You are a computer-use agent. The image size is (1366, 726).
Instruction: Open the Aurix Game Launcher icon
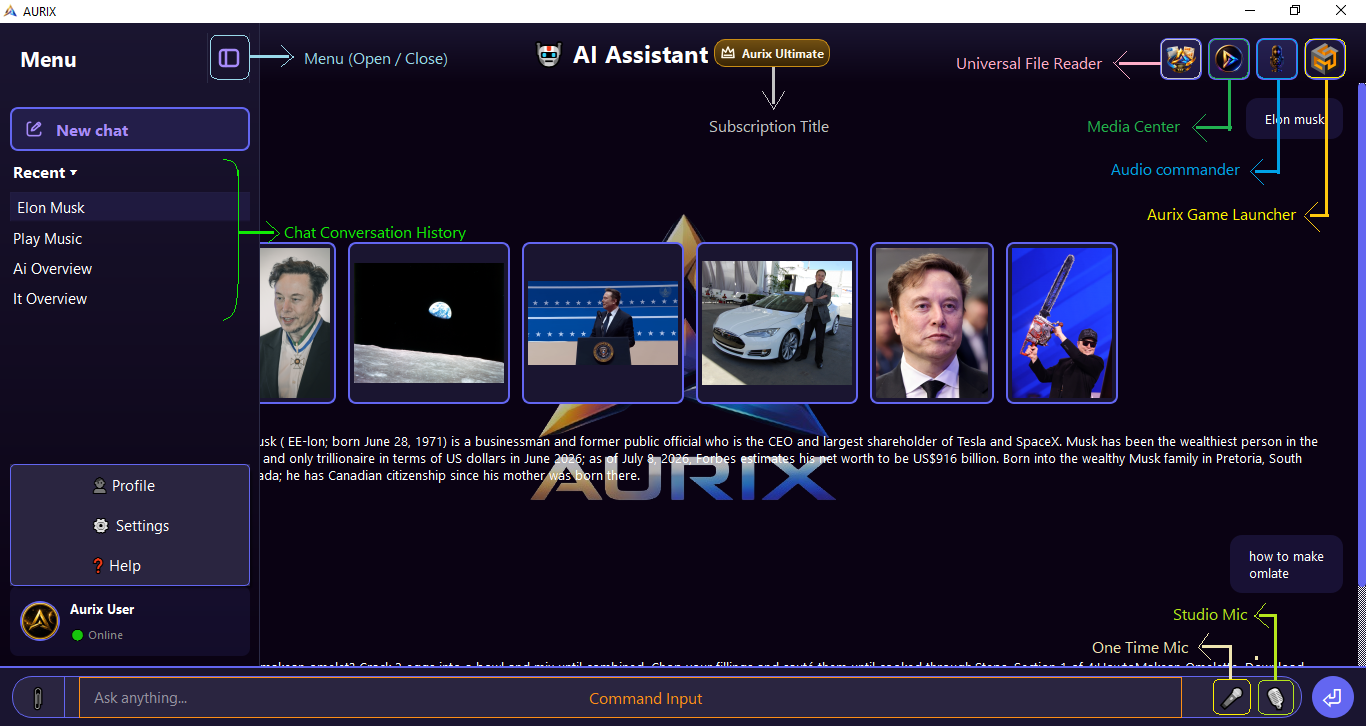1325,59
